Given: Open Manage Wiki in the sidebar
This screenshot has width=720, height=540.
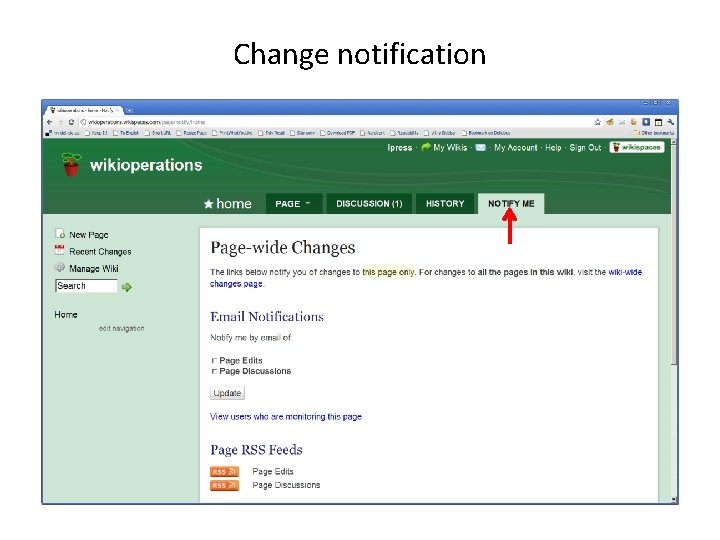Looking at the screenshot, I should click(x=94, y=269).
